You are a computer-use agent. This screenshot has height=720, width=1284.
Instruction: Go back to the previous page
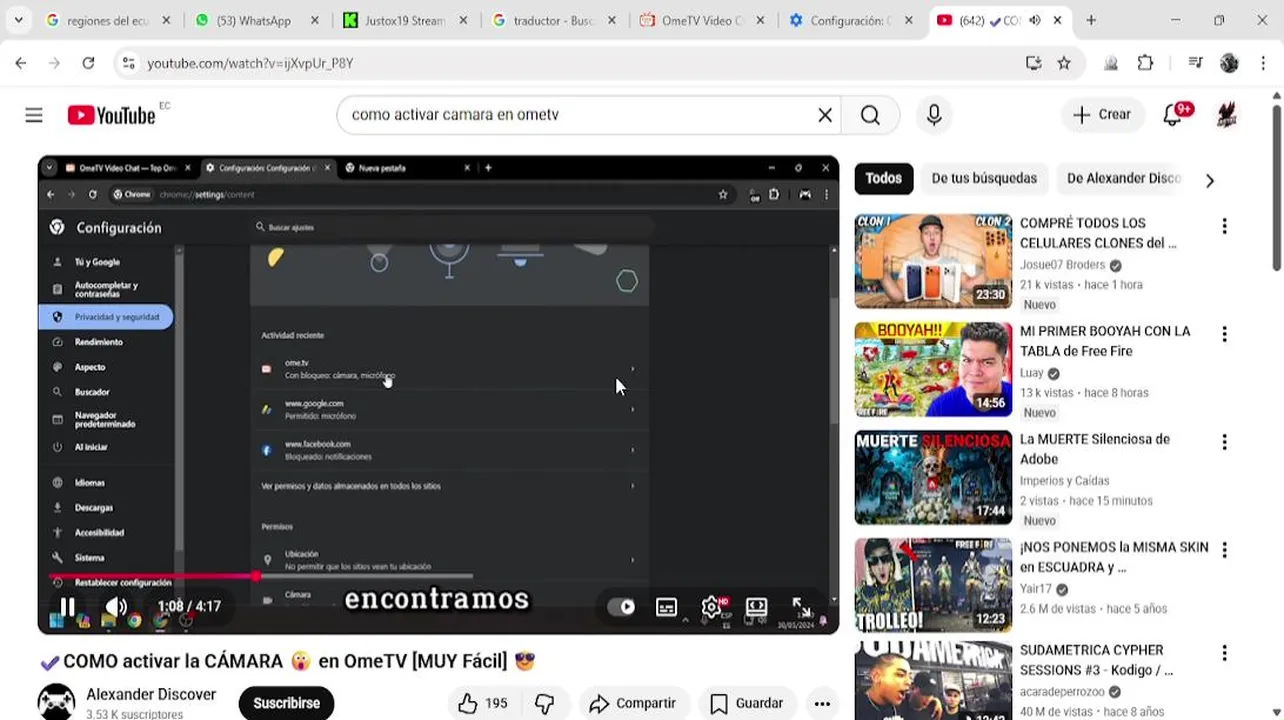tap(21, 63)
